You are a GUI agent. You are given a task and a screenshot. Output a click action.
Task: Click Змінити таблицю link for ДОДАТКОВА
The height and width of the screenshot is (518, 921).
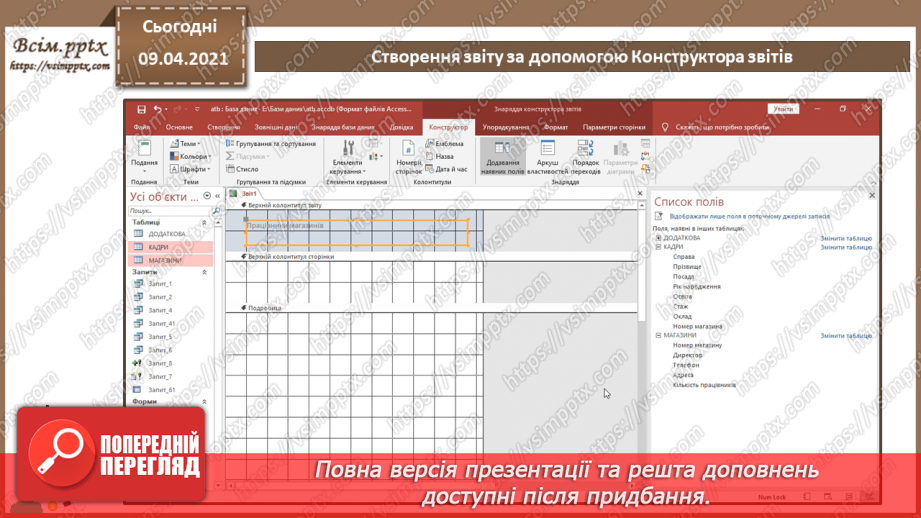846,238
